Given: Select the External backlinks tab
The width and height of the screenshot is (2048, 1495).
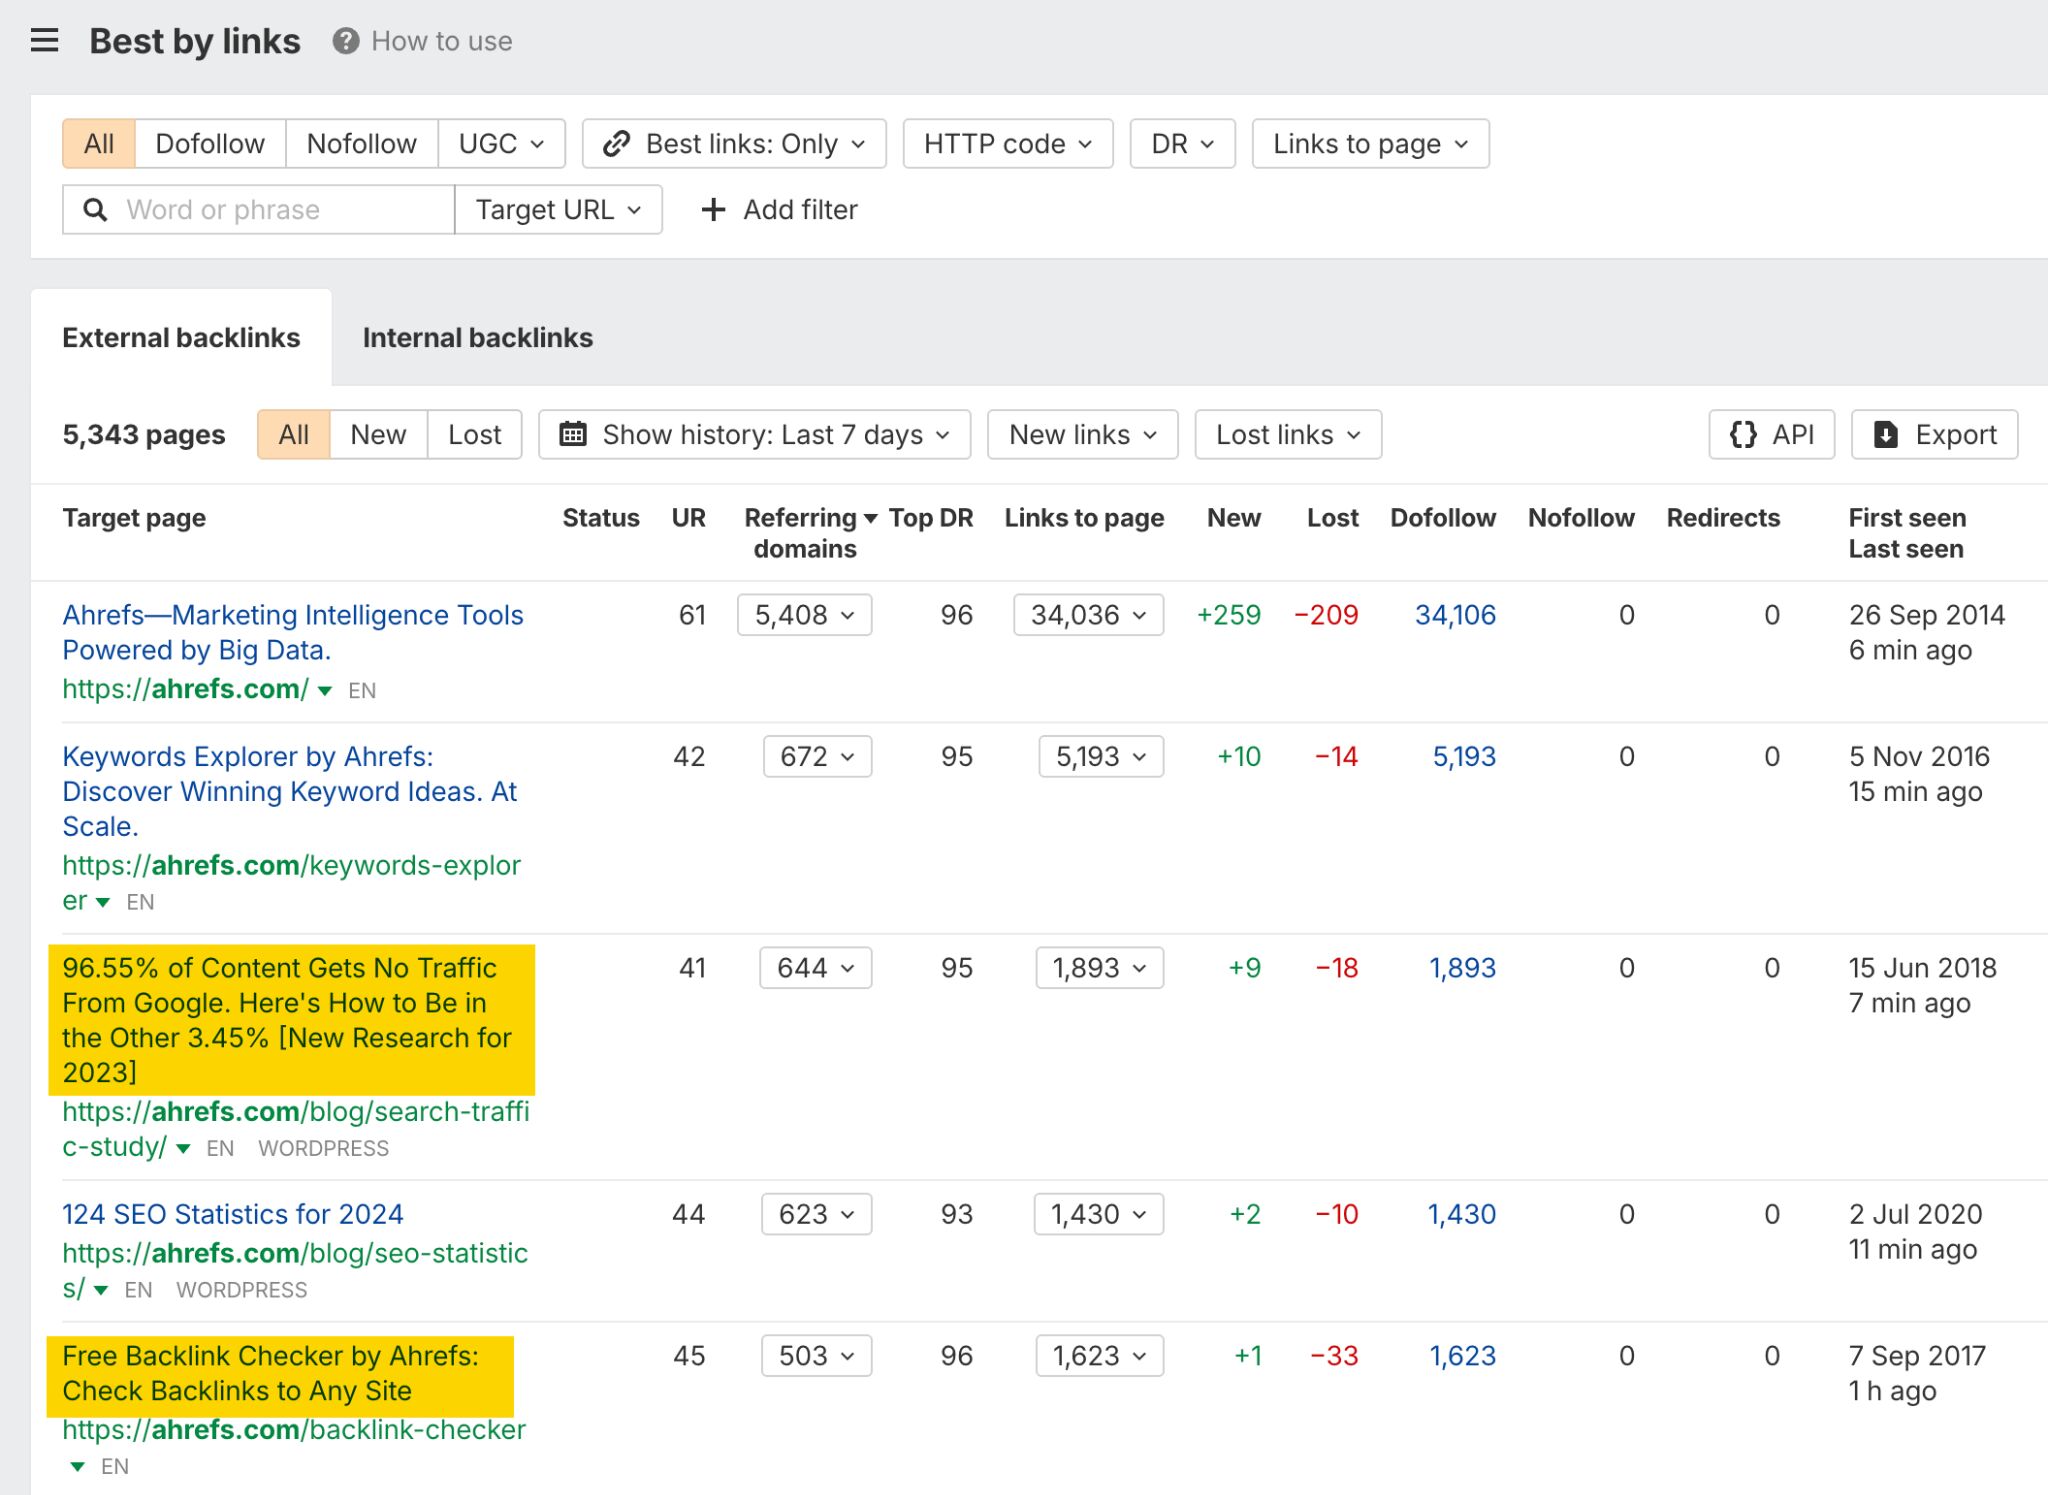Looking at the screenshot, I should pyautogui.click(x=181, y=337).
